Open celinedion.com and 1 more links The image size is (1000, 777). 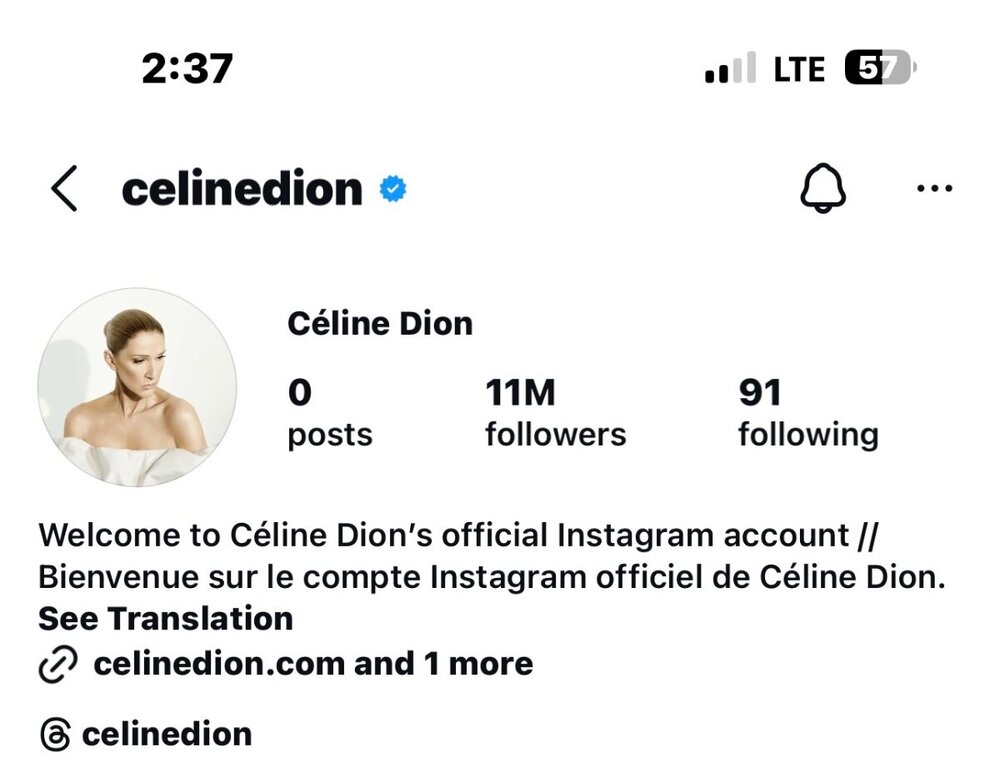pos(313,664)
